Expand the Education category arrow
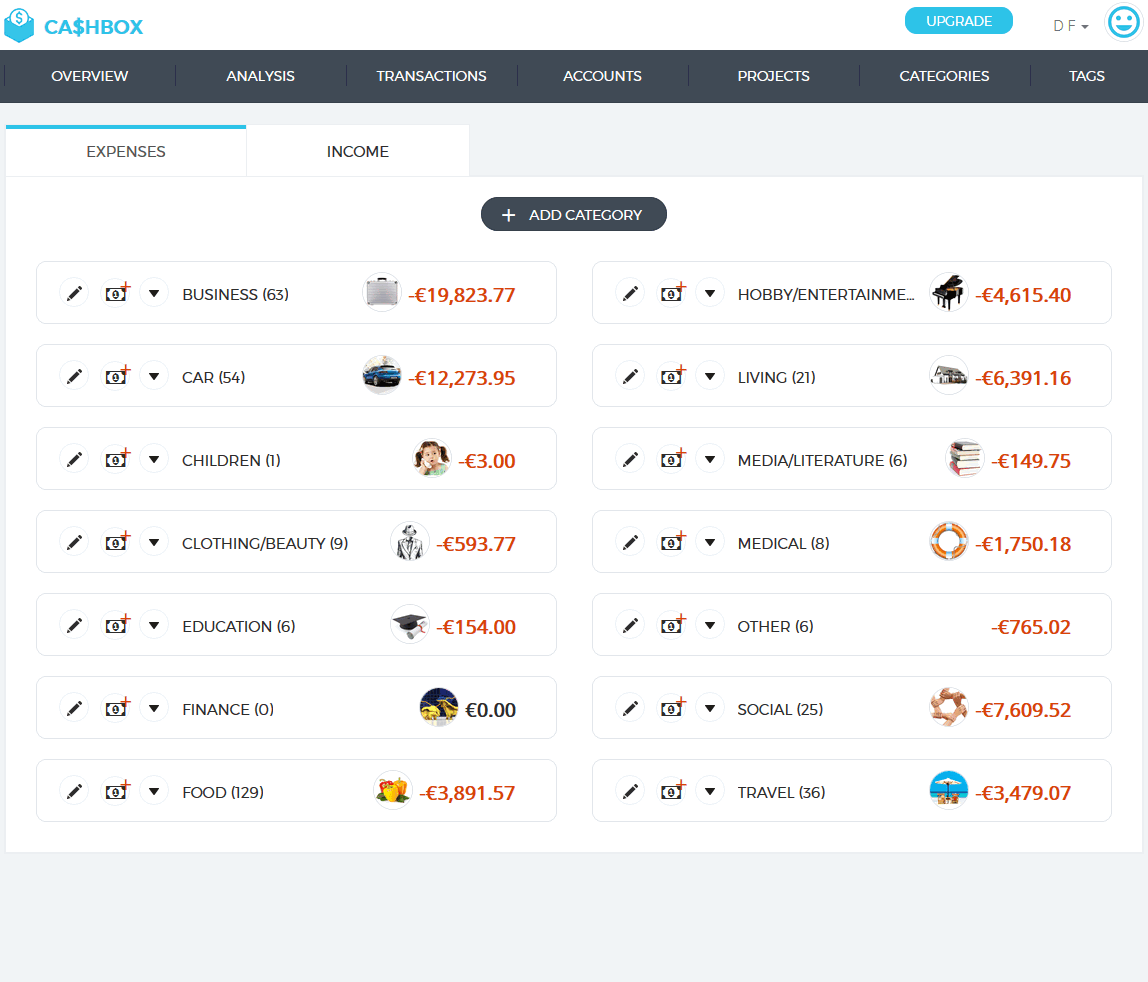The image size is (1148, 982). (x=154, y=626)
